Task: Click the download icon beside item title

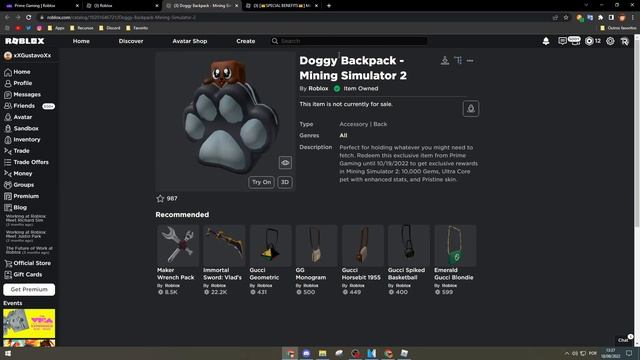Action: (x=445, y=60)
